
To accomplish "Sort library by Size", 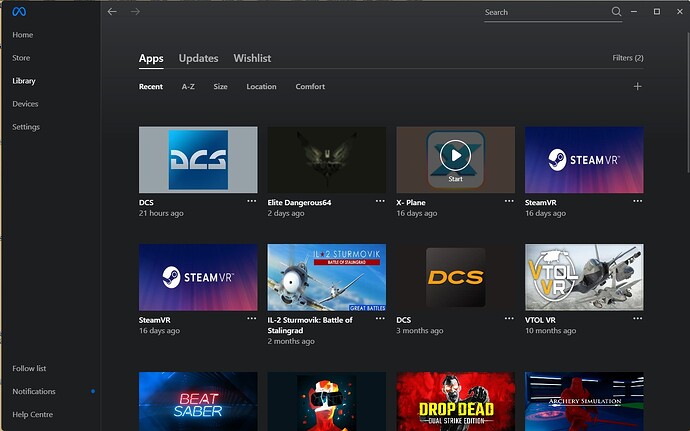I will tap(220, 87).
